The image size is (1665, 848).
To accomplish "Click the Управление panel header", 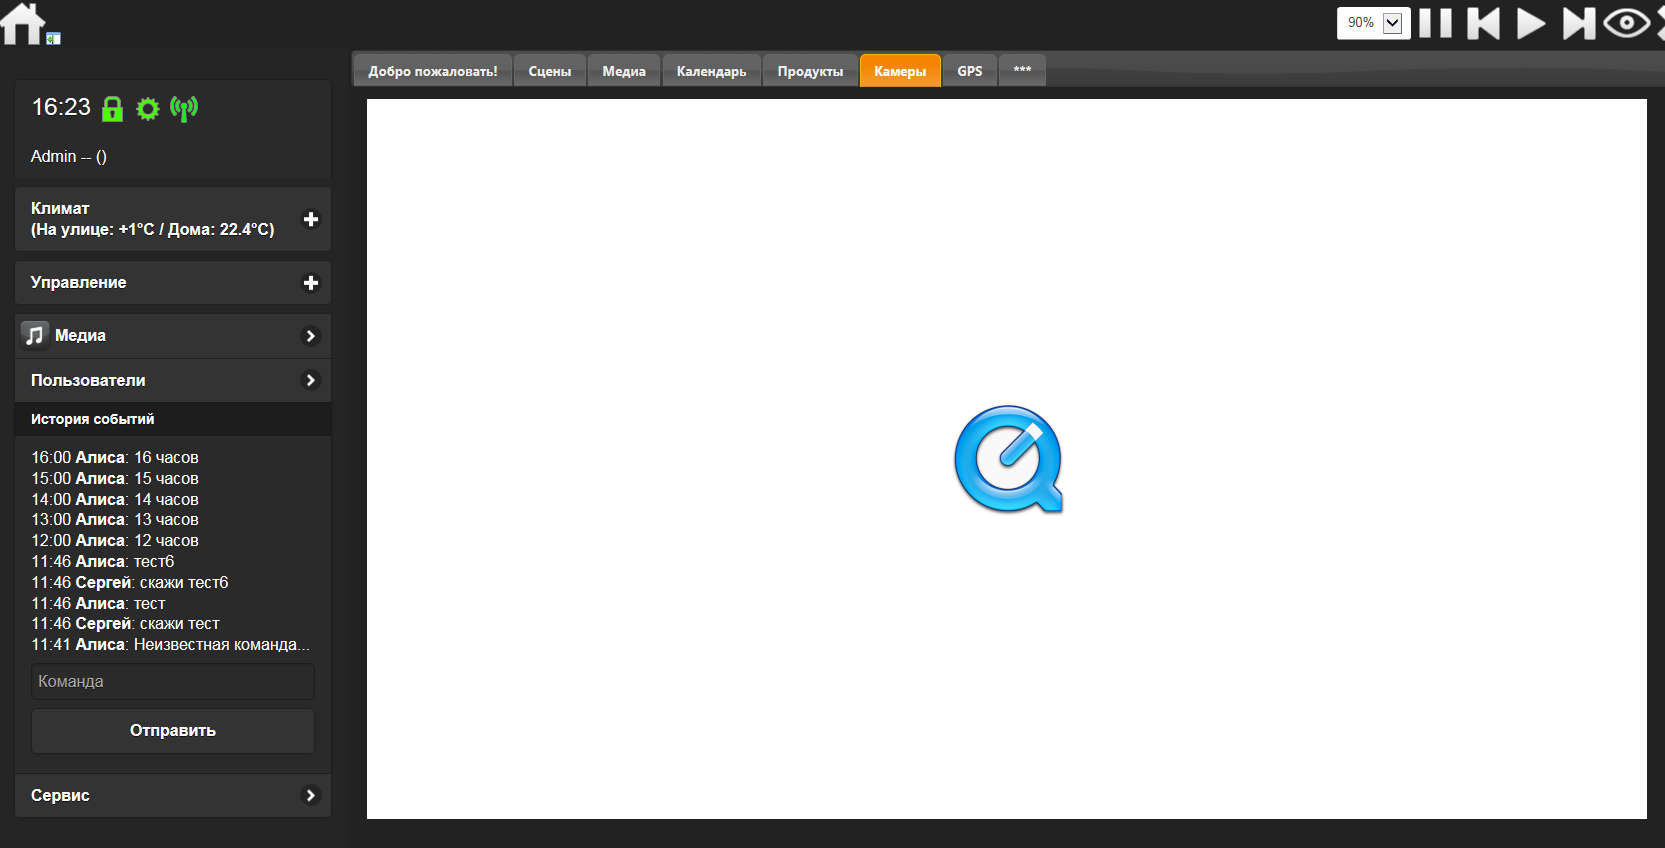I will point(173,283).
